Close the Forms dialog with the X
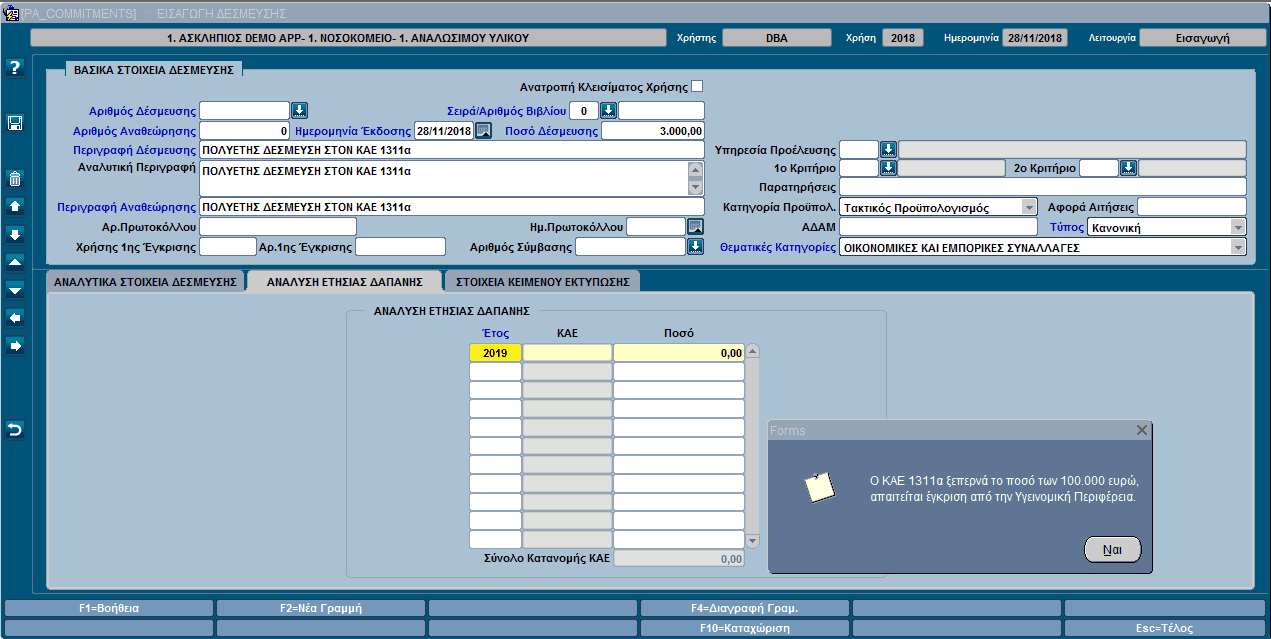The image size is (1271, 639). (x=1142, y=430)
